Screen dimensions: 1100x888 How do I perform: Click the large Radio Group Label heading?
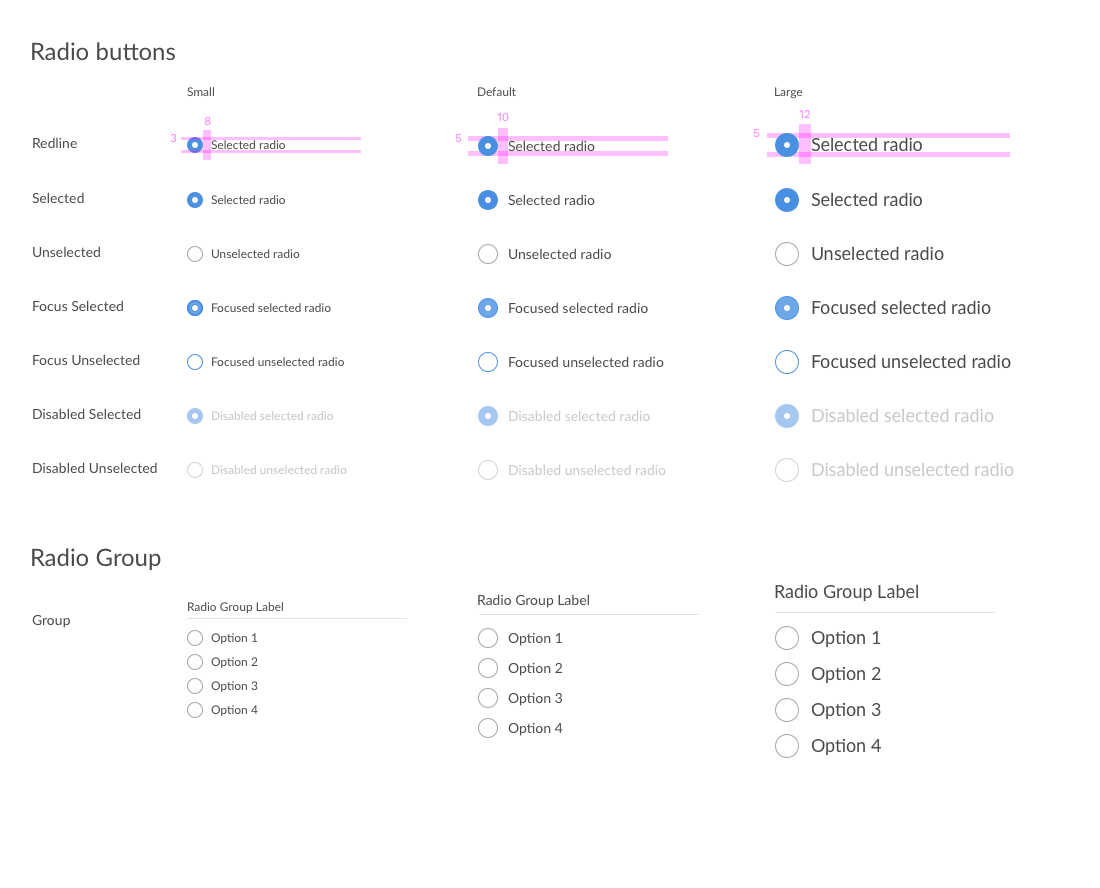(846, 592)
